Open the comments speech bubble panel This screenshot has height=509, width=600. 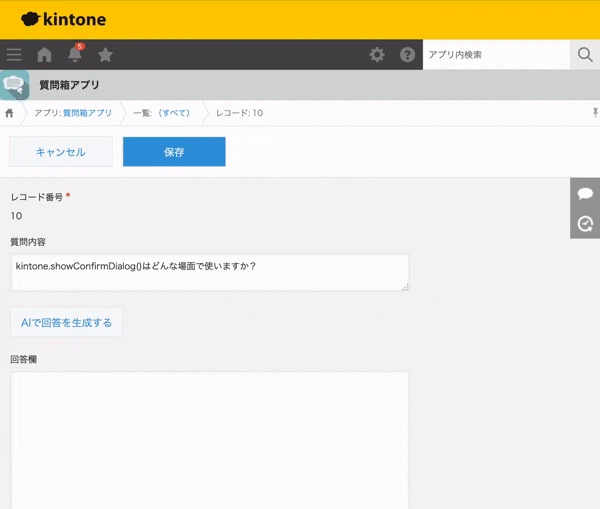click(x=585, y=193)
